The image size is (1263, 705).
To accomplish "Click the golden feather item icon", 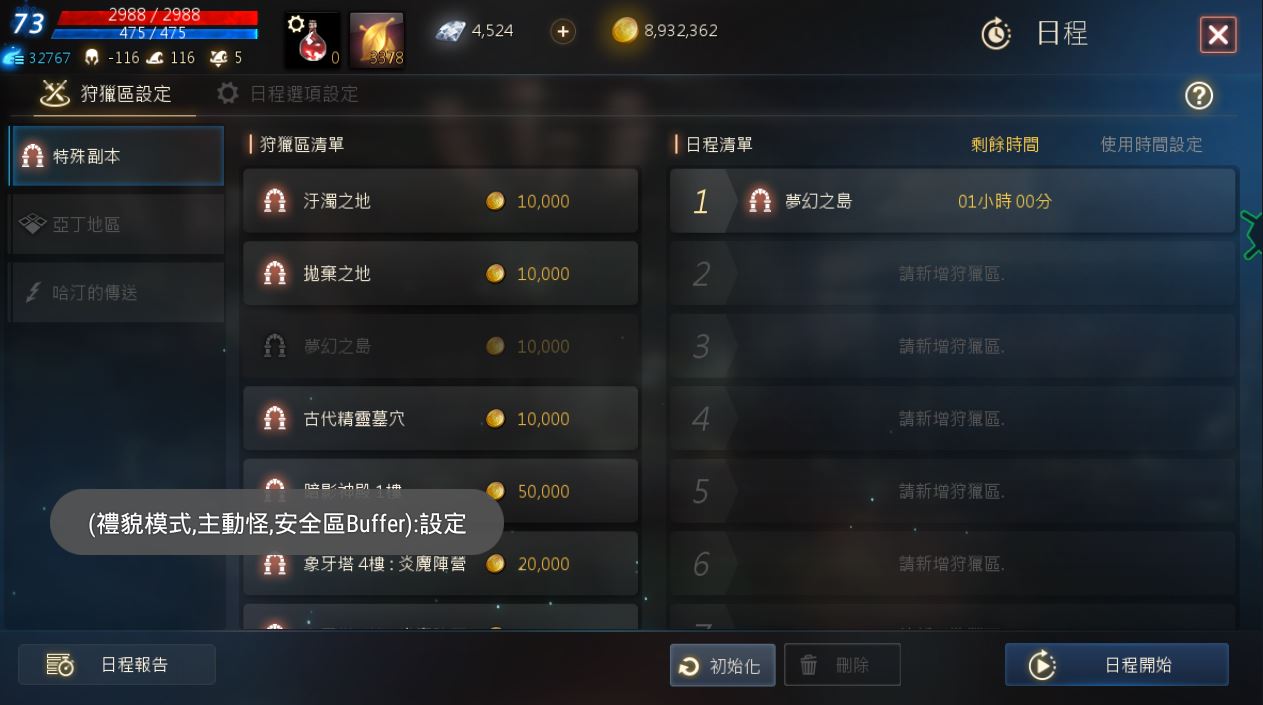I will click(x=377, y=40).
